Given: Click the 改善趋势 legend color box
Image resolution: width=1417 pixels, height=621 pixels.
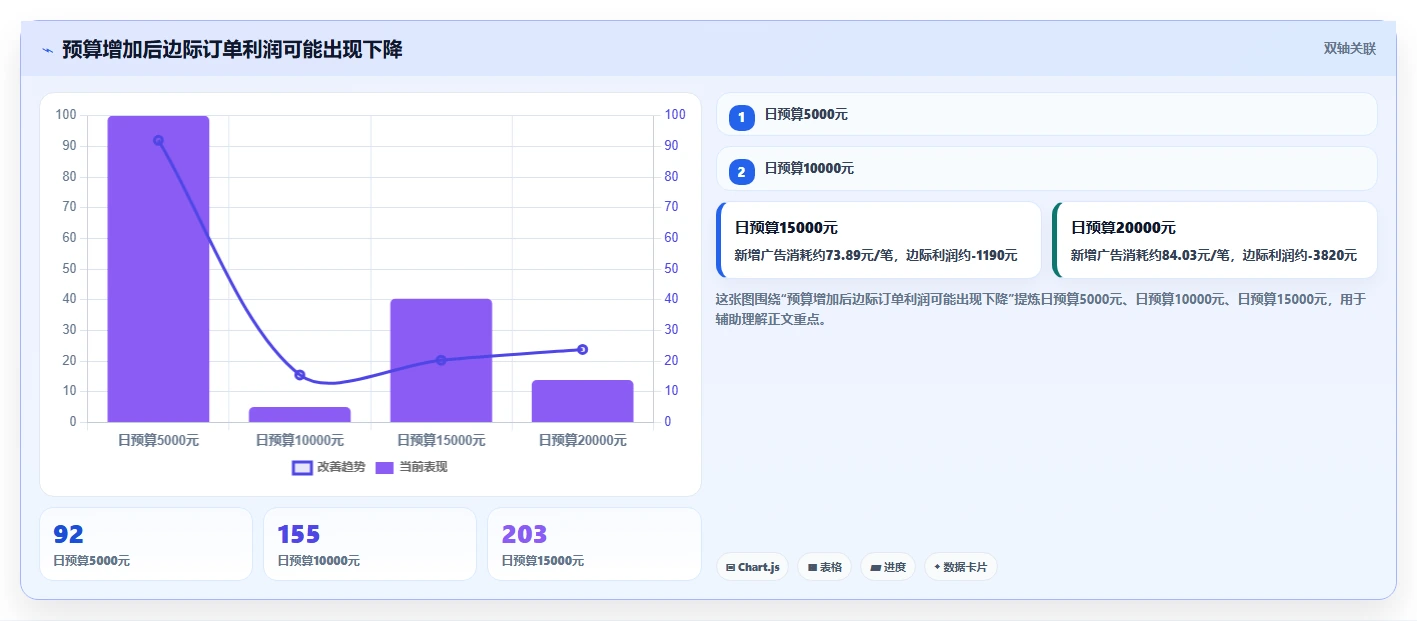Looking at the screenshot, I should pyautogui.click(x=302, y=467).
